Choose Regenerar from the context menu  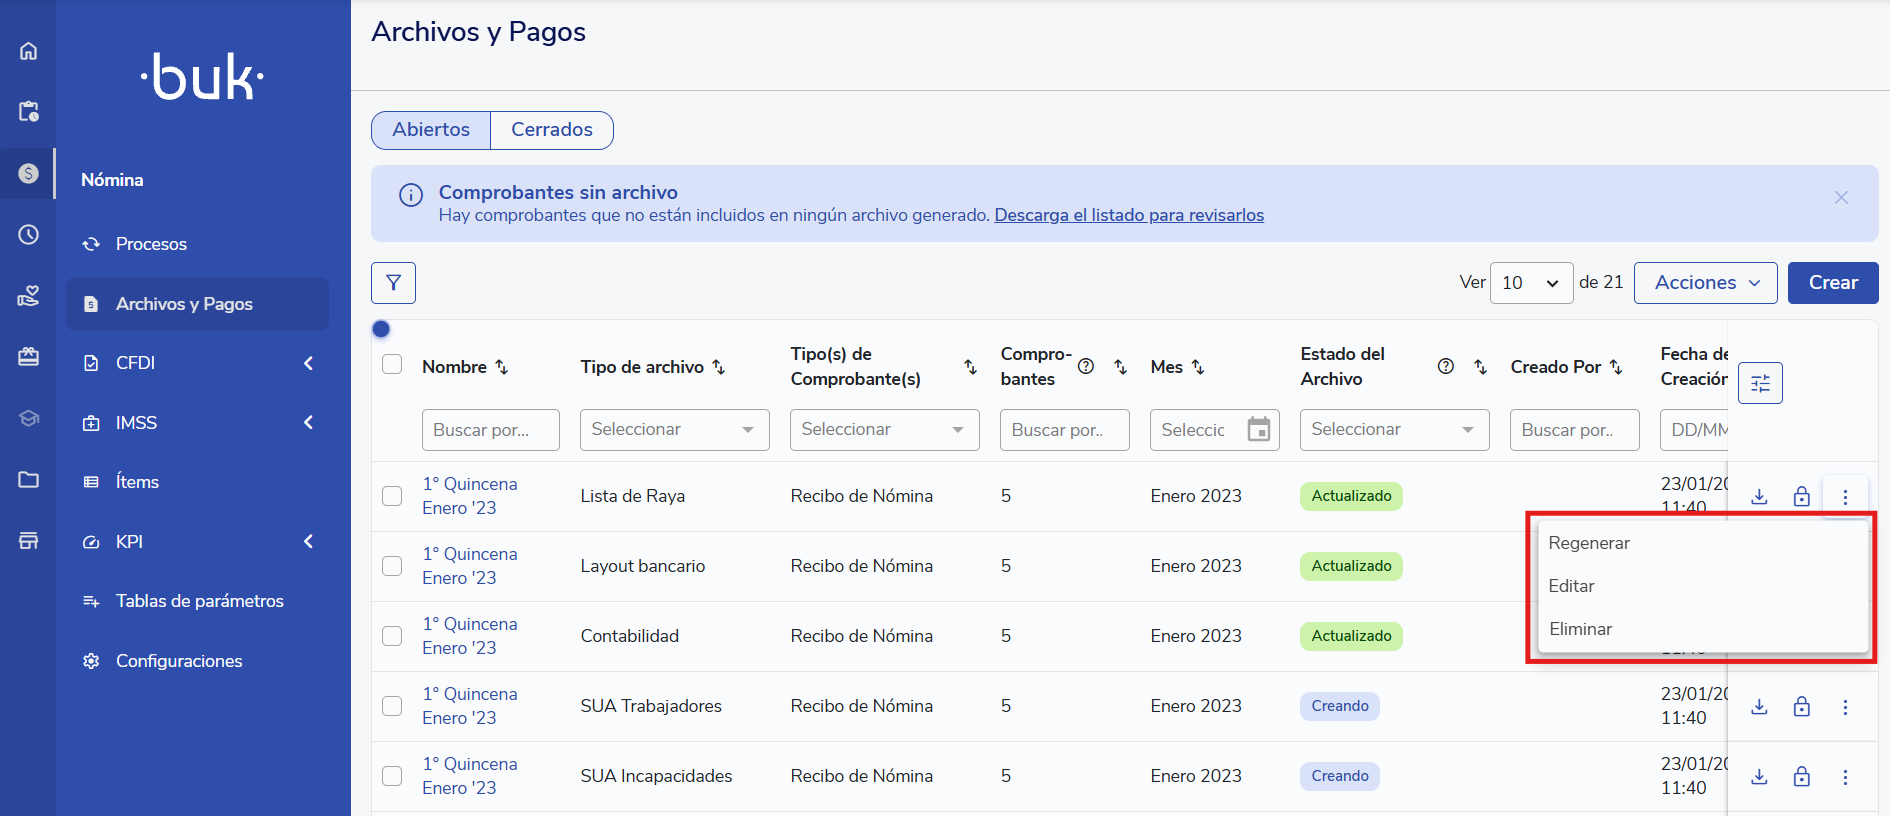click(x=1588, y=543)
